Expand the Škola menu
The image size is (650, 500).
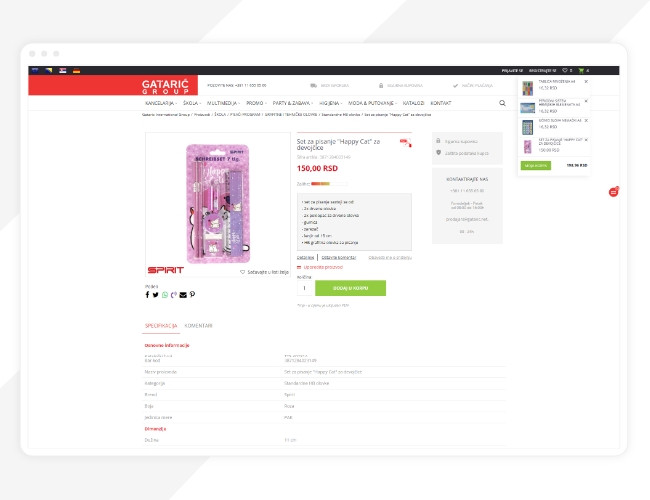(192, 103)
